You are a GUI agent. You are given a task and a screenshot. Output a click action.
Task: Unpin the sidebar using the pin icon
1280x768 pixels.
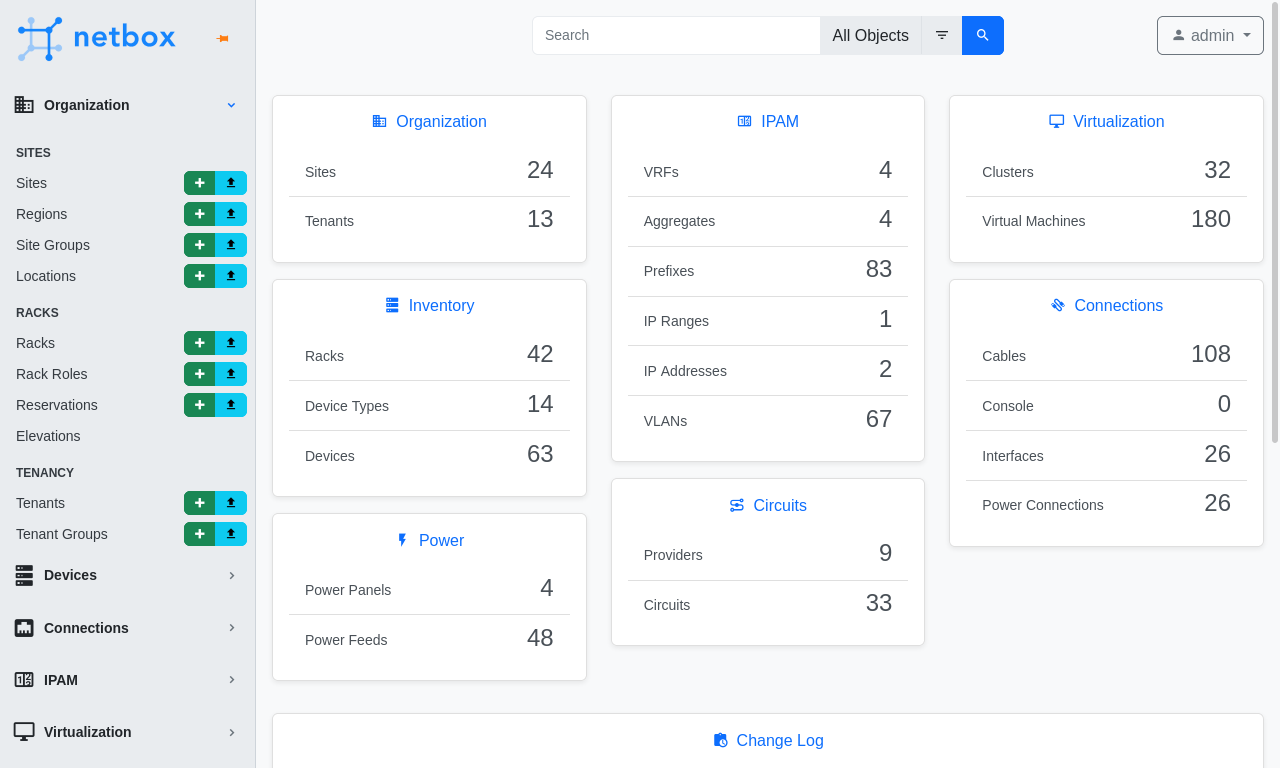[x=222, y=38]
